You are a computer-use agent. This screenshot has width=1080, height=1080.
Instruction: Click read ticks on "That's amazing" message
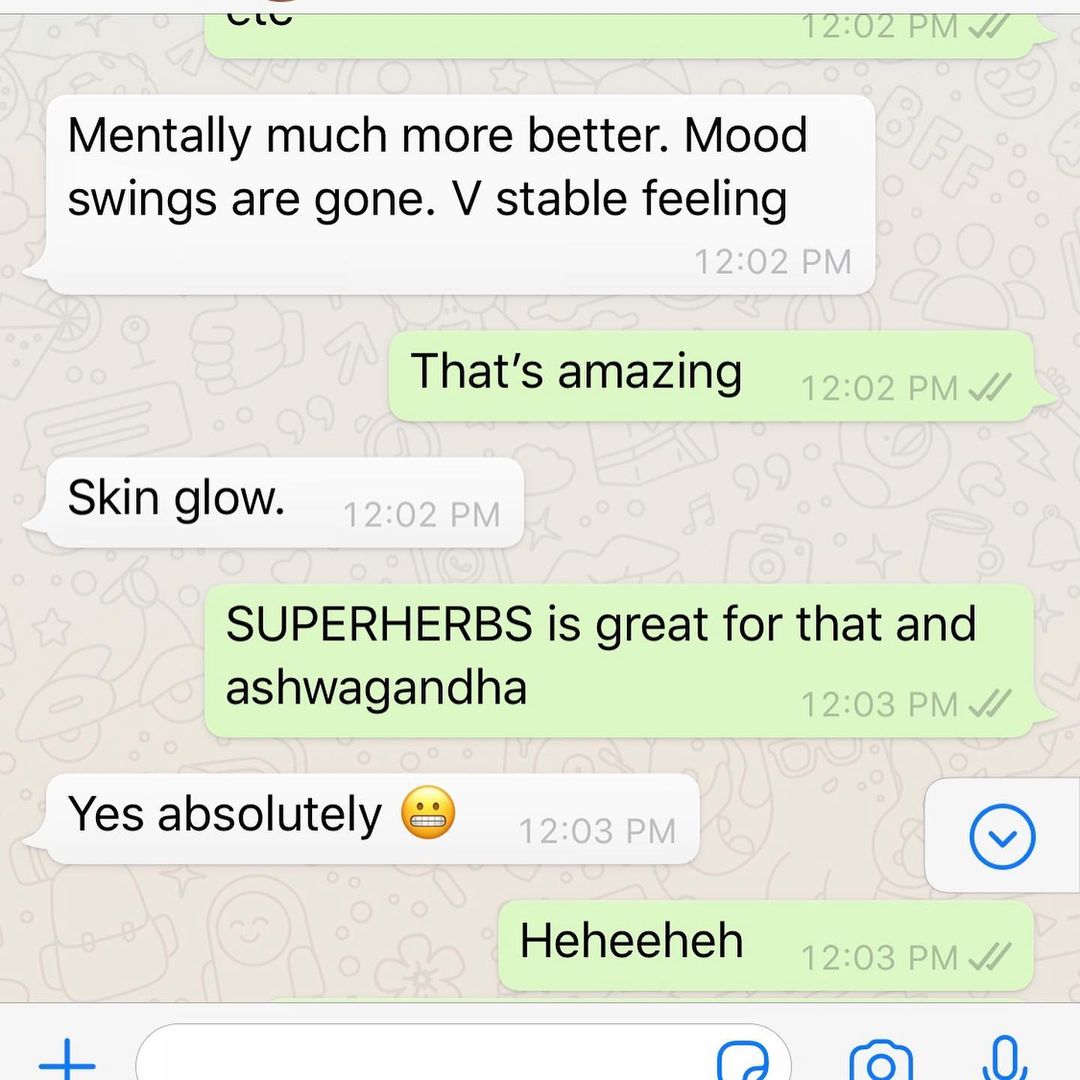[990, 387]
